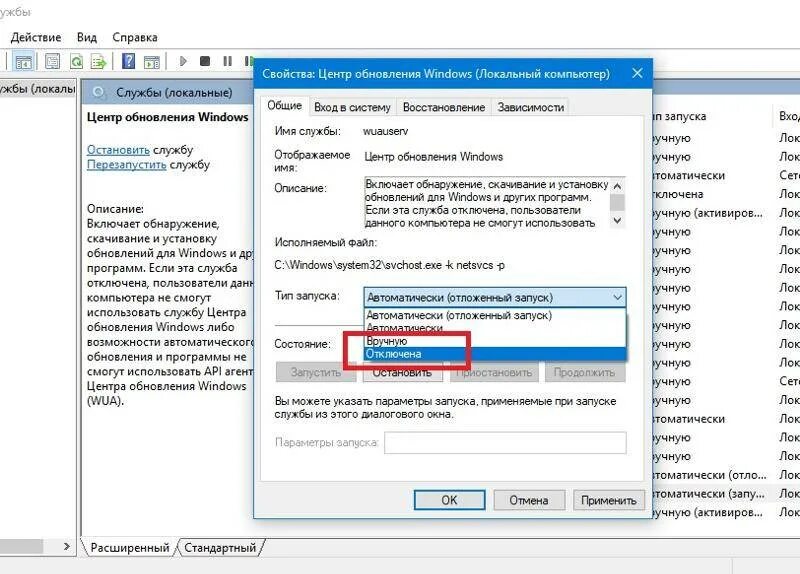Switch to the Стандартный view tab

point(220,547)
